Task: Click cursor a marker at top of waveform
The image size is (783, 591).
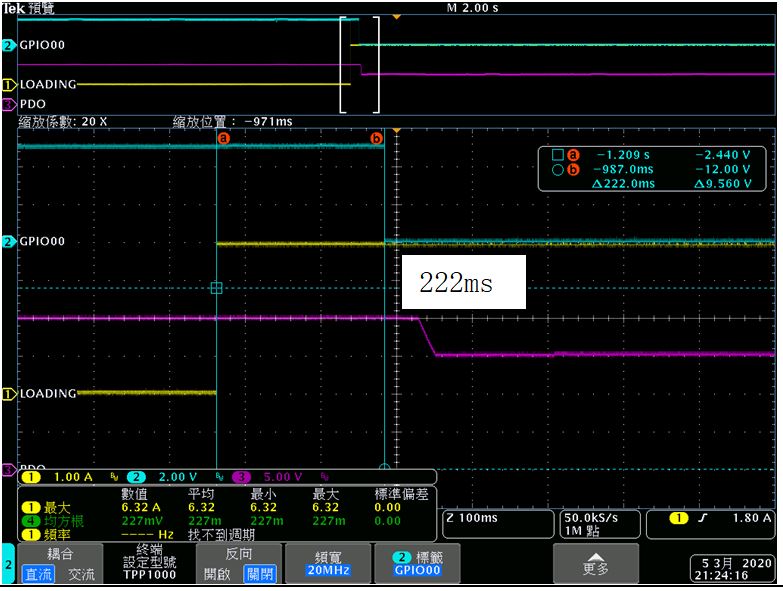Action: click(224, 138)
